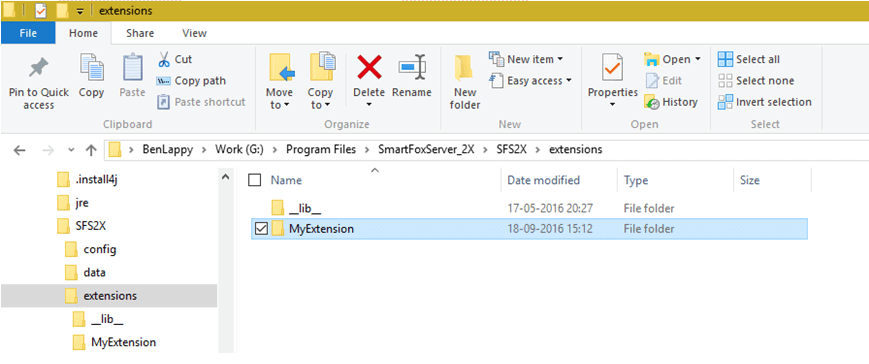Click Paste shortcut in the ribbon

[201, 102]
